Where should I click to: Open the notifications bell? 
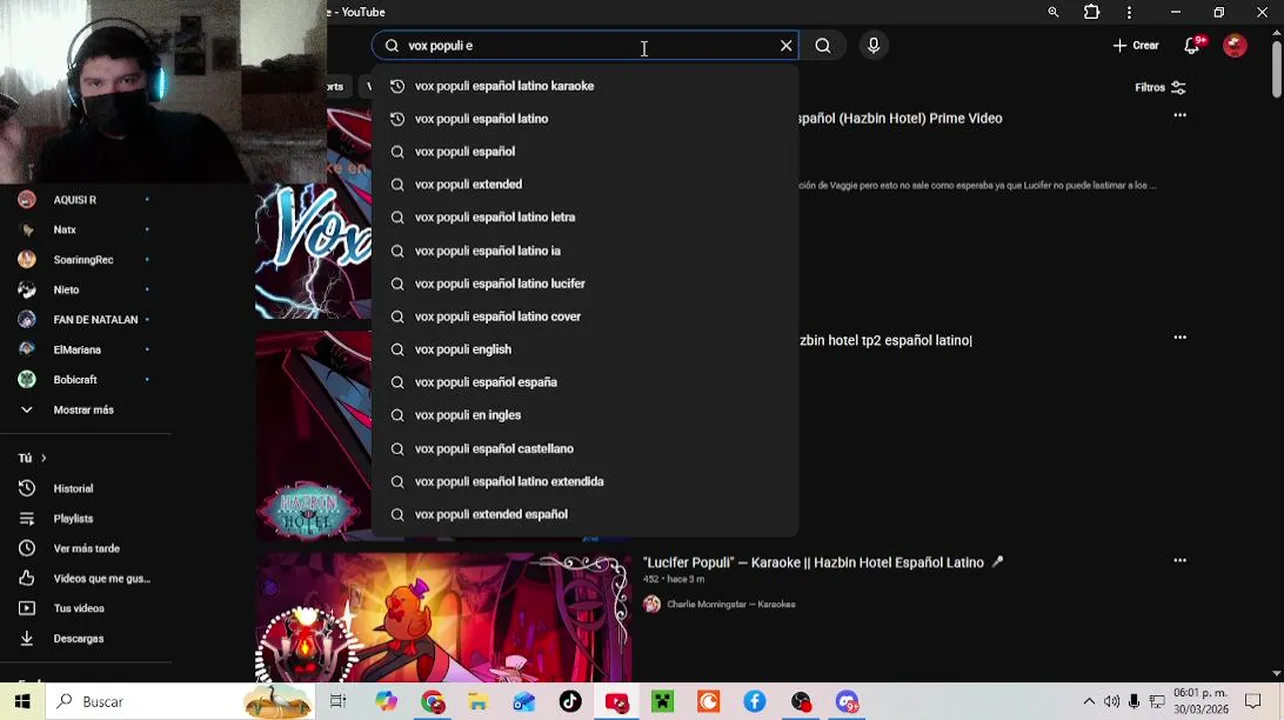(x=1192, y=46)
